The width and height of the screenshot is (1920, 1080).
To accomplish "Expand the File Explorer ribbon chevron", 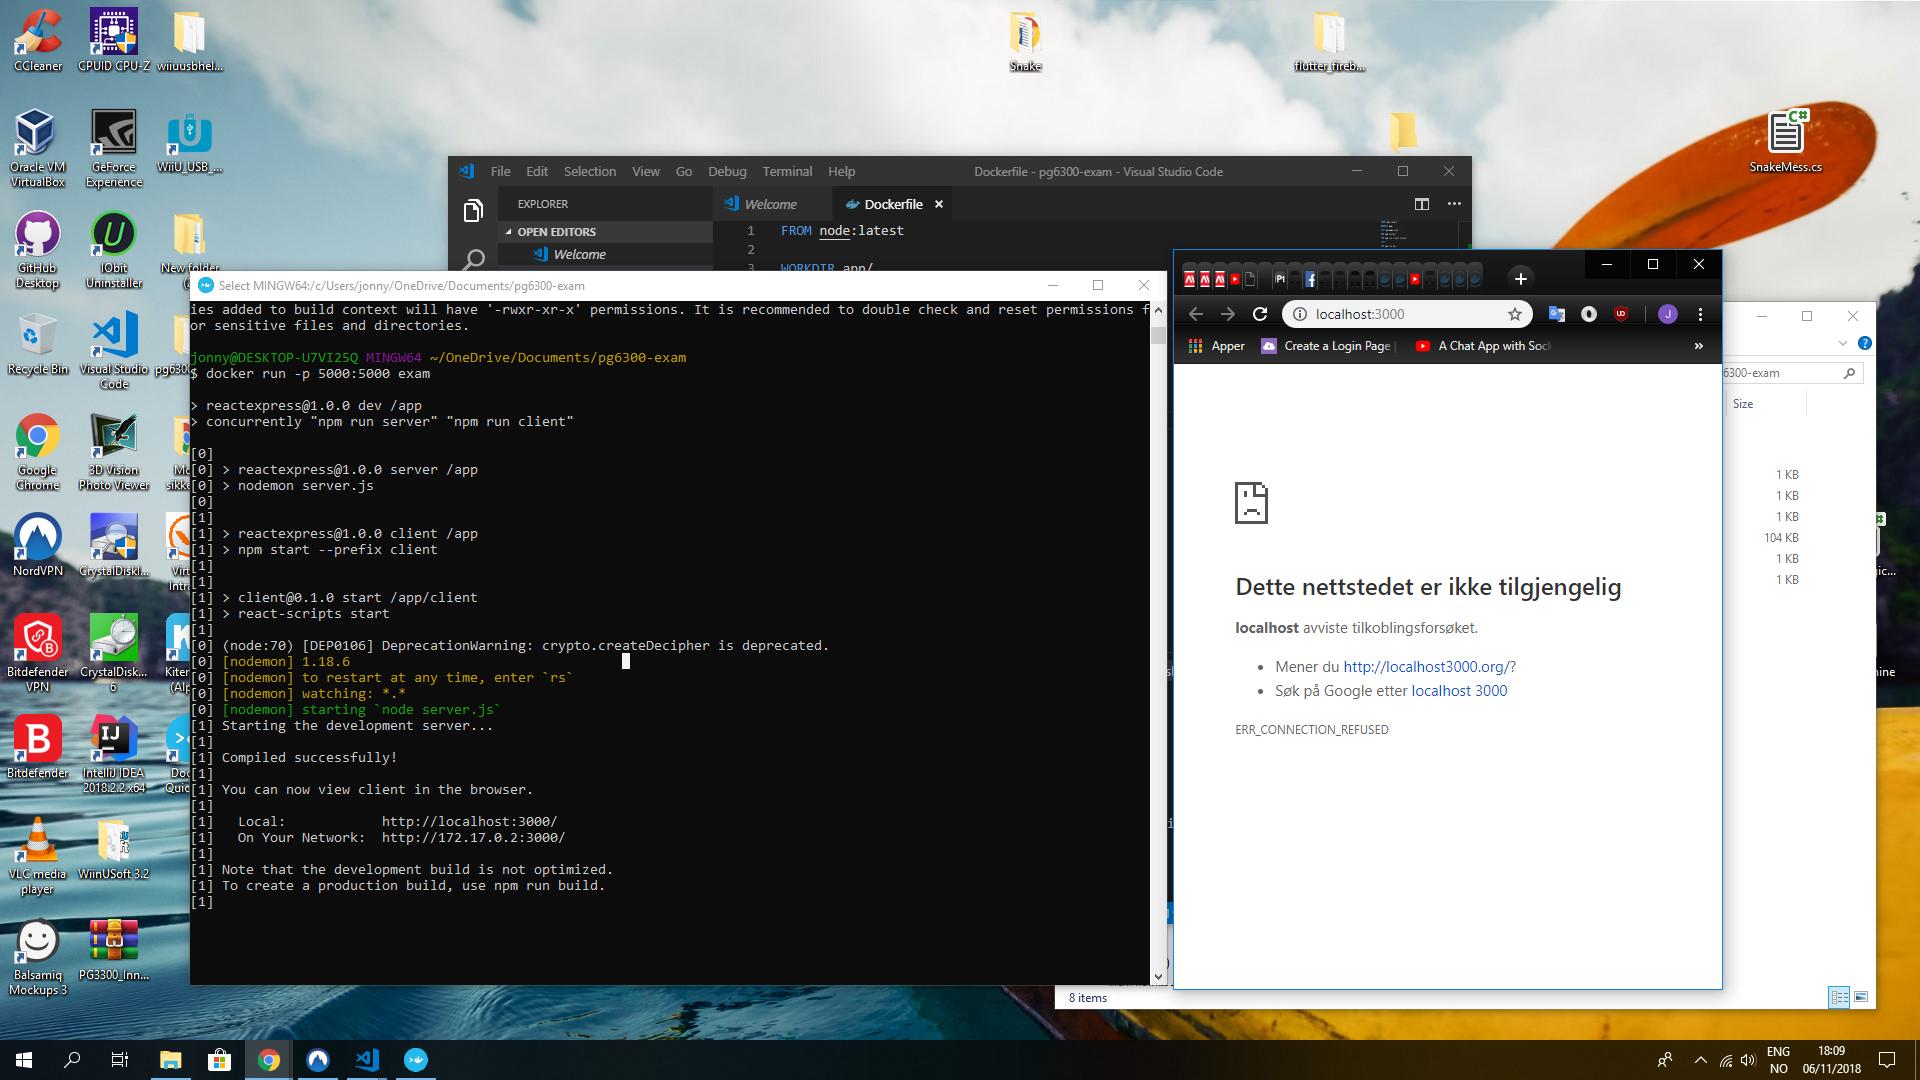I will click(1842, 343).
